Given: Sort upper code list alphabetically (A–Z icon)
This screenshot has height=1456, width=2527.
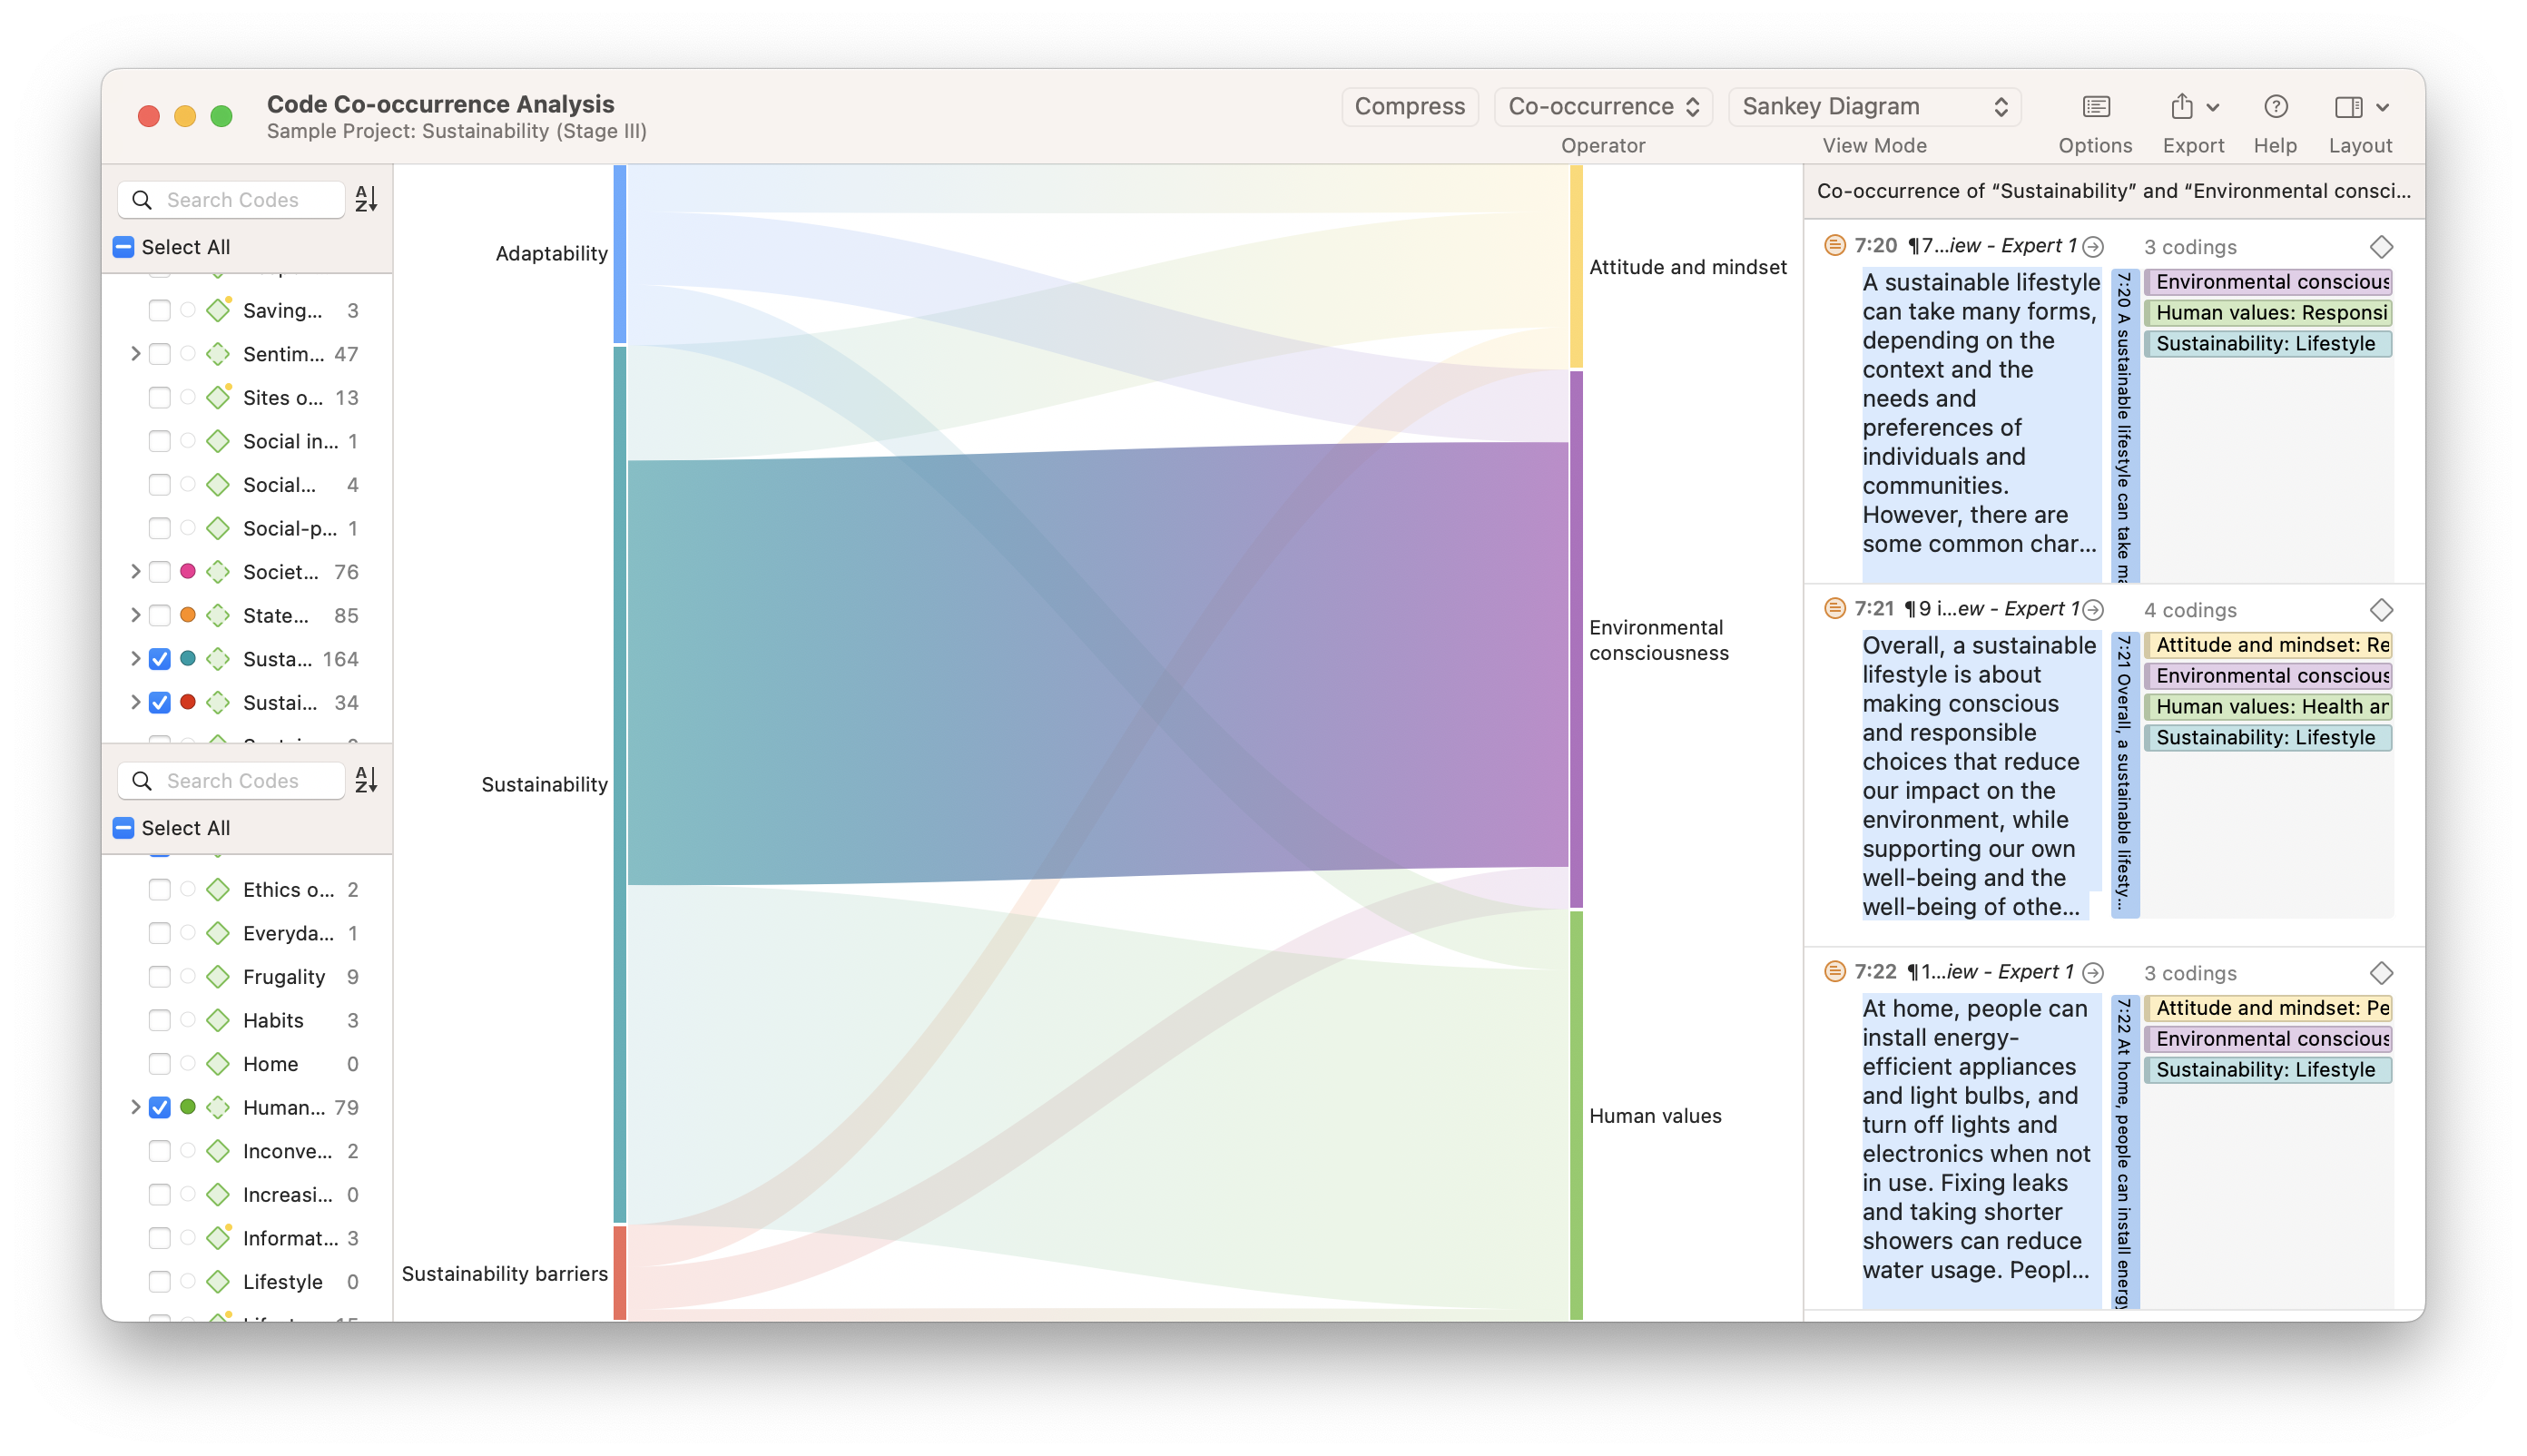Looking at the screenshot, I should click(x=366, y=199).
